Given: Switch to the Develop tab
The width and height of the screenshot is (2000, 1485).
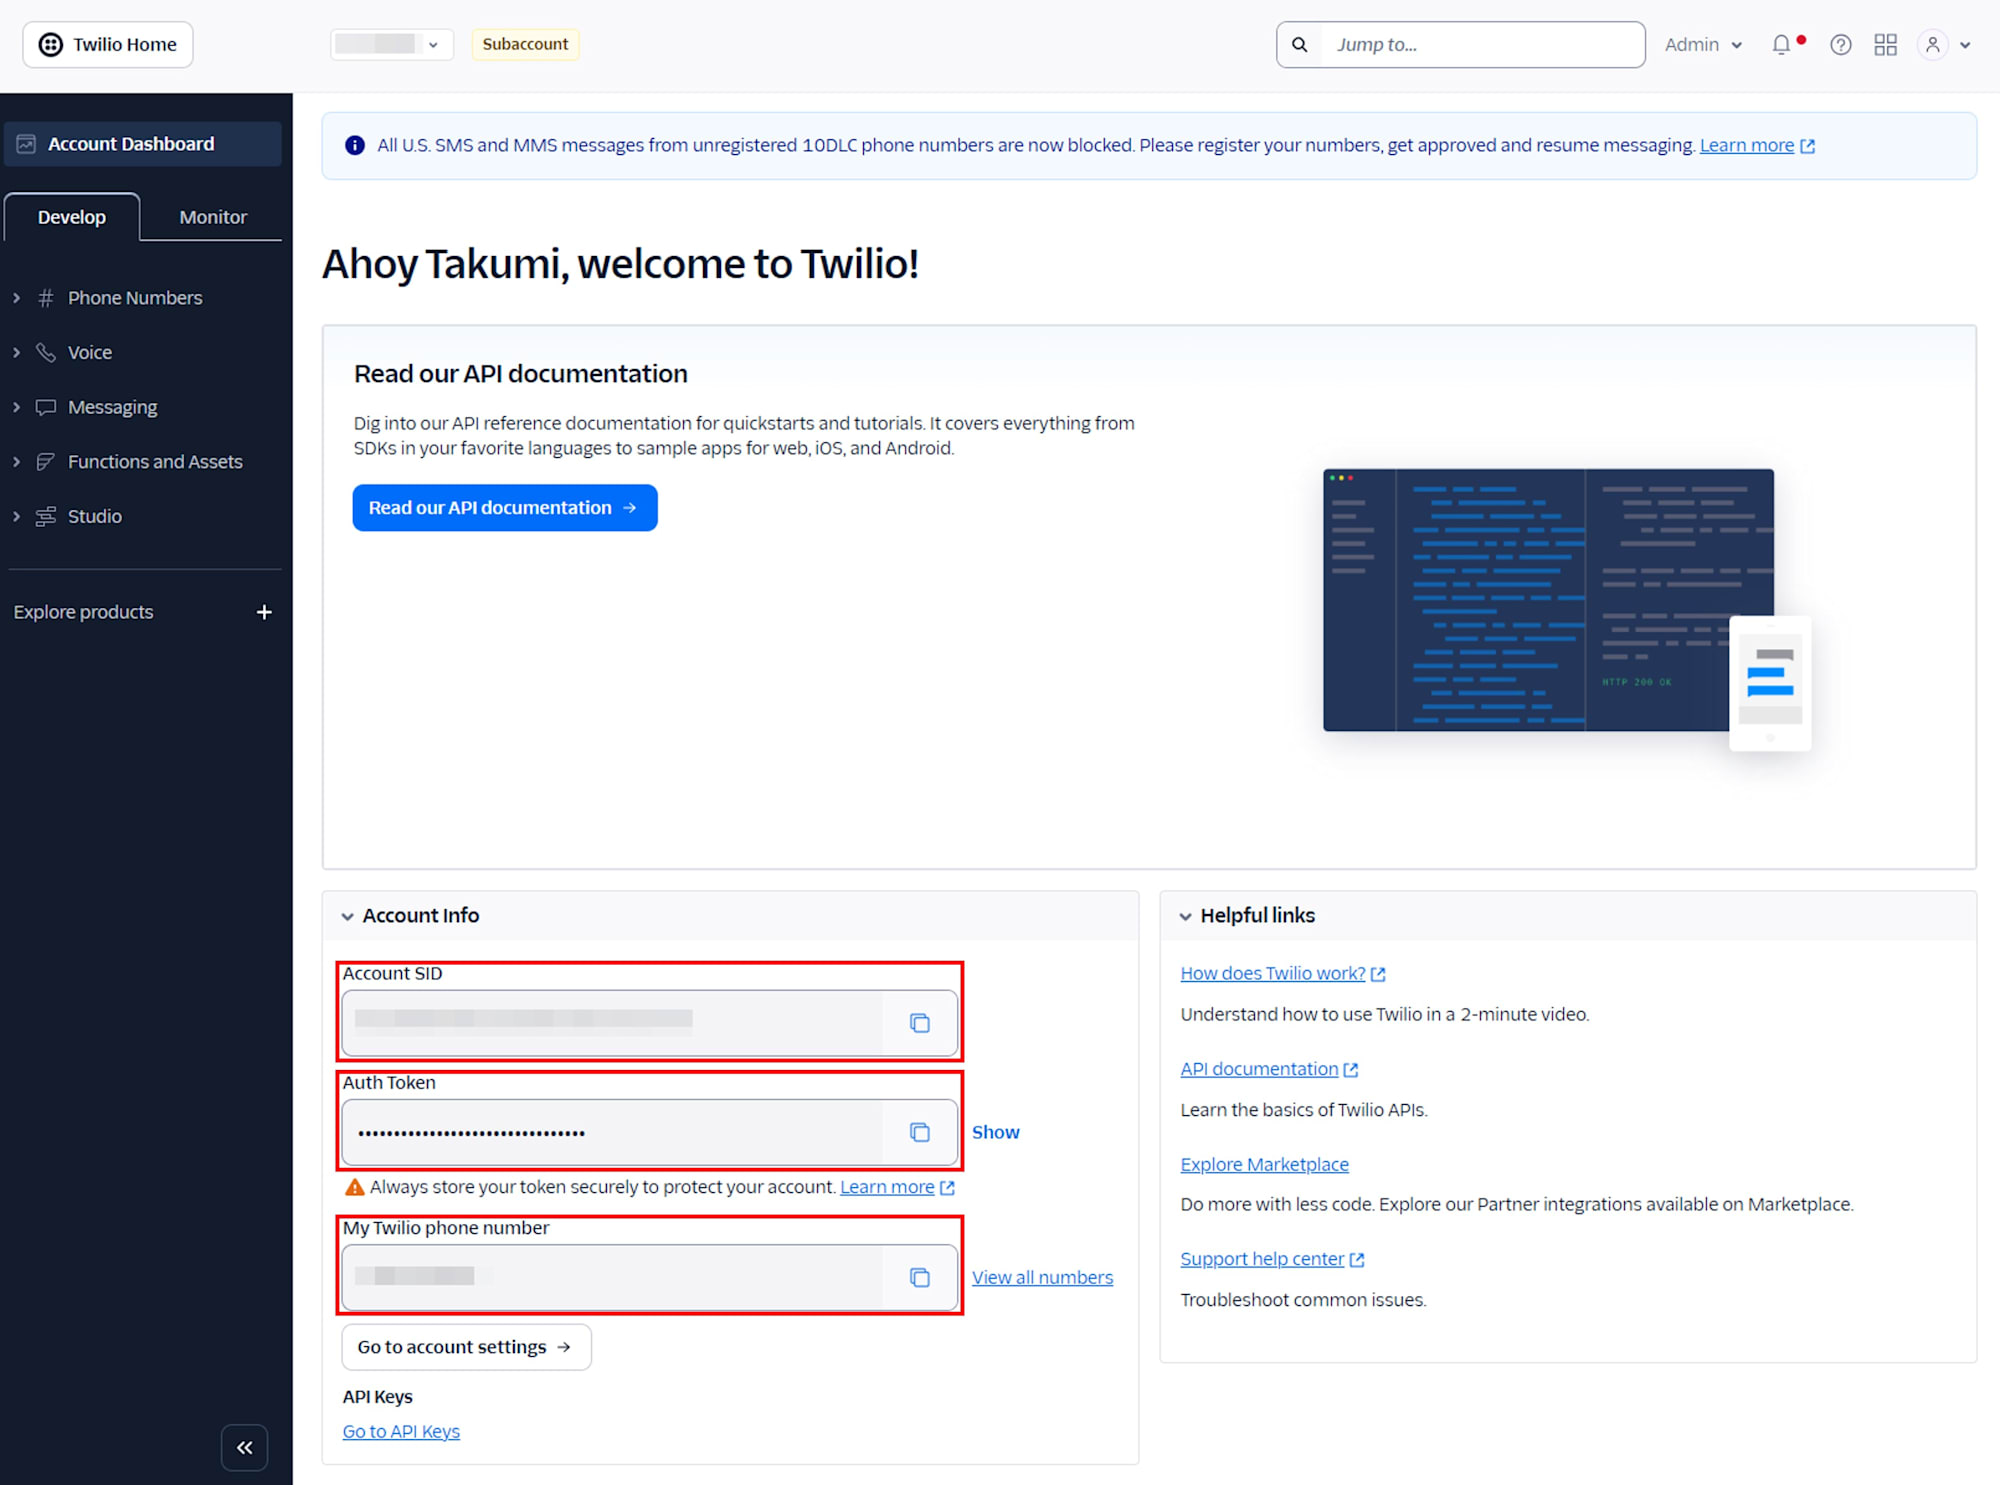Looking at the screenshot, I should point(72,217).
